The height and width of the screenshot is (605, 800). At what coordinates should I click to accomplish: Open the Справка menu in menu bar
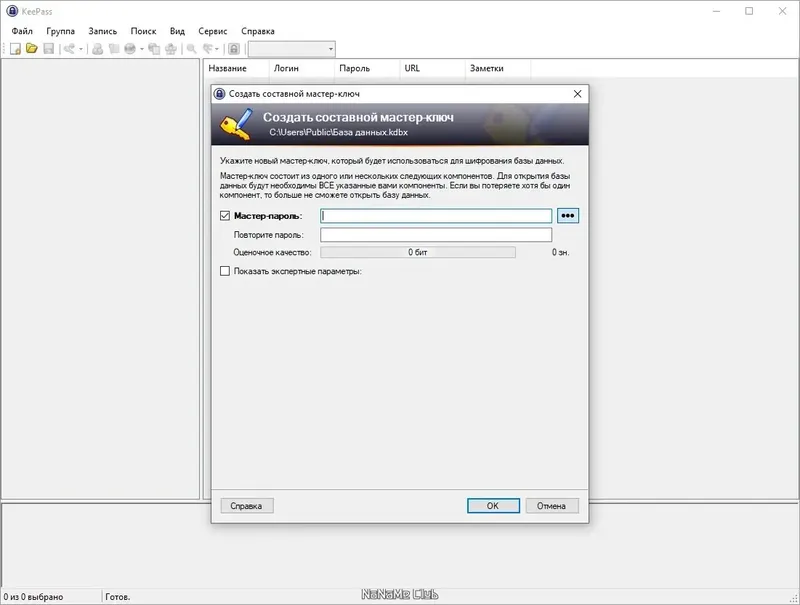(258, 31)
